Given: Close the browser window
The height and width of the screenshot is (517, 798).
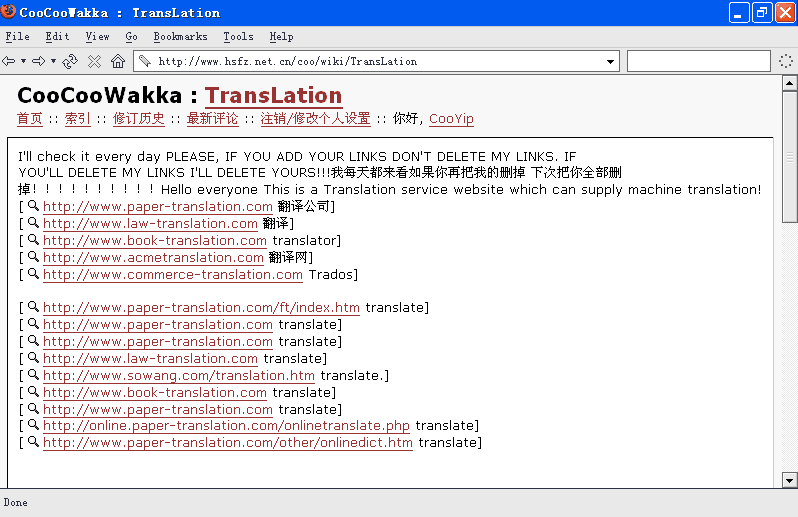Looking at the screenshot, I should (x=785, y=13).
